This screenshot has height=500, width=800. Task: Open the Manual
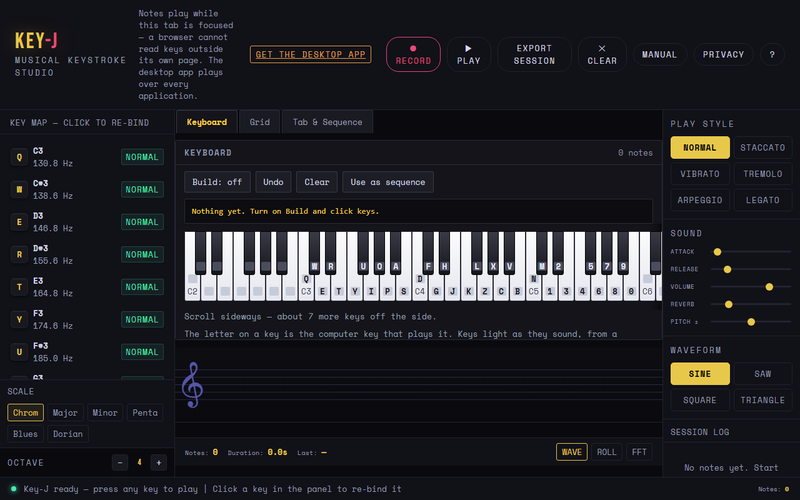pos(659,55)
